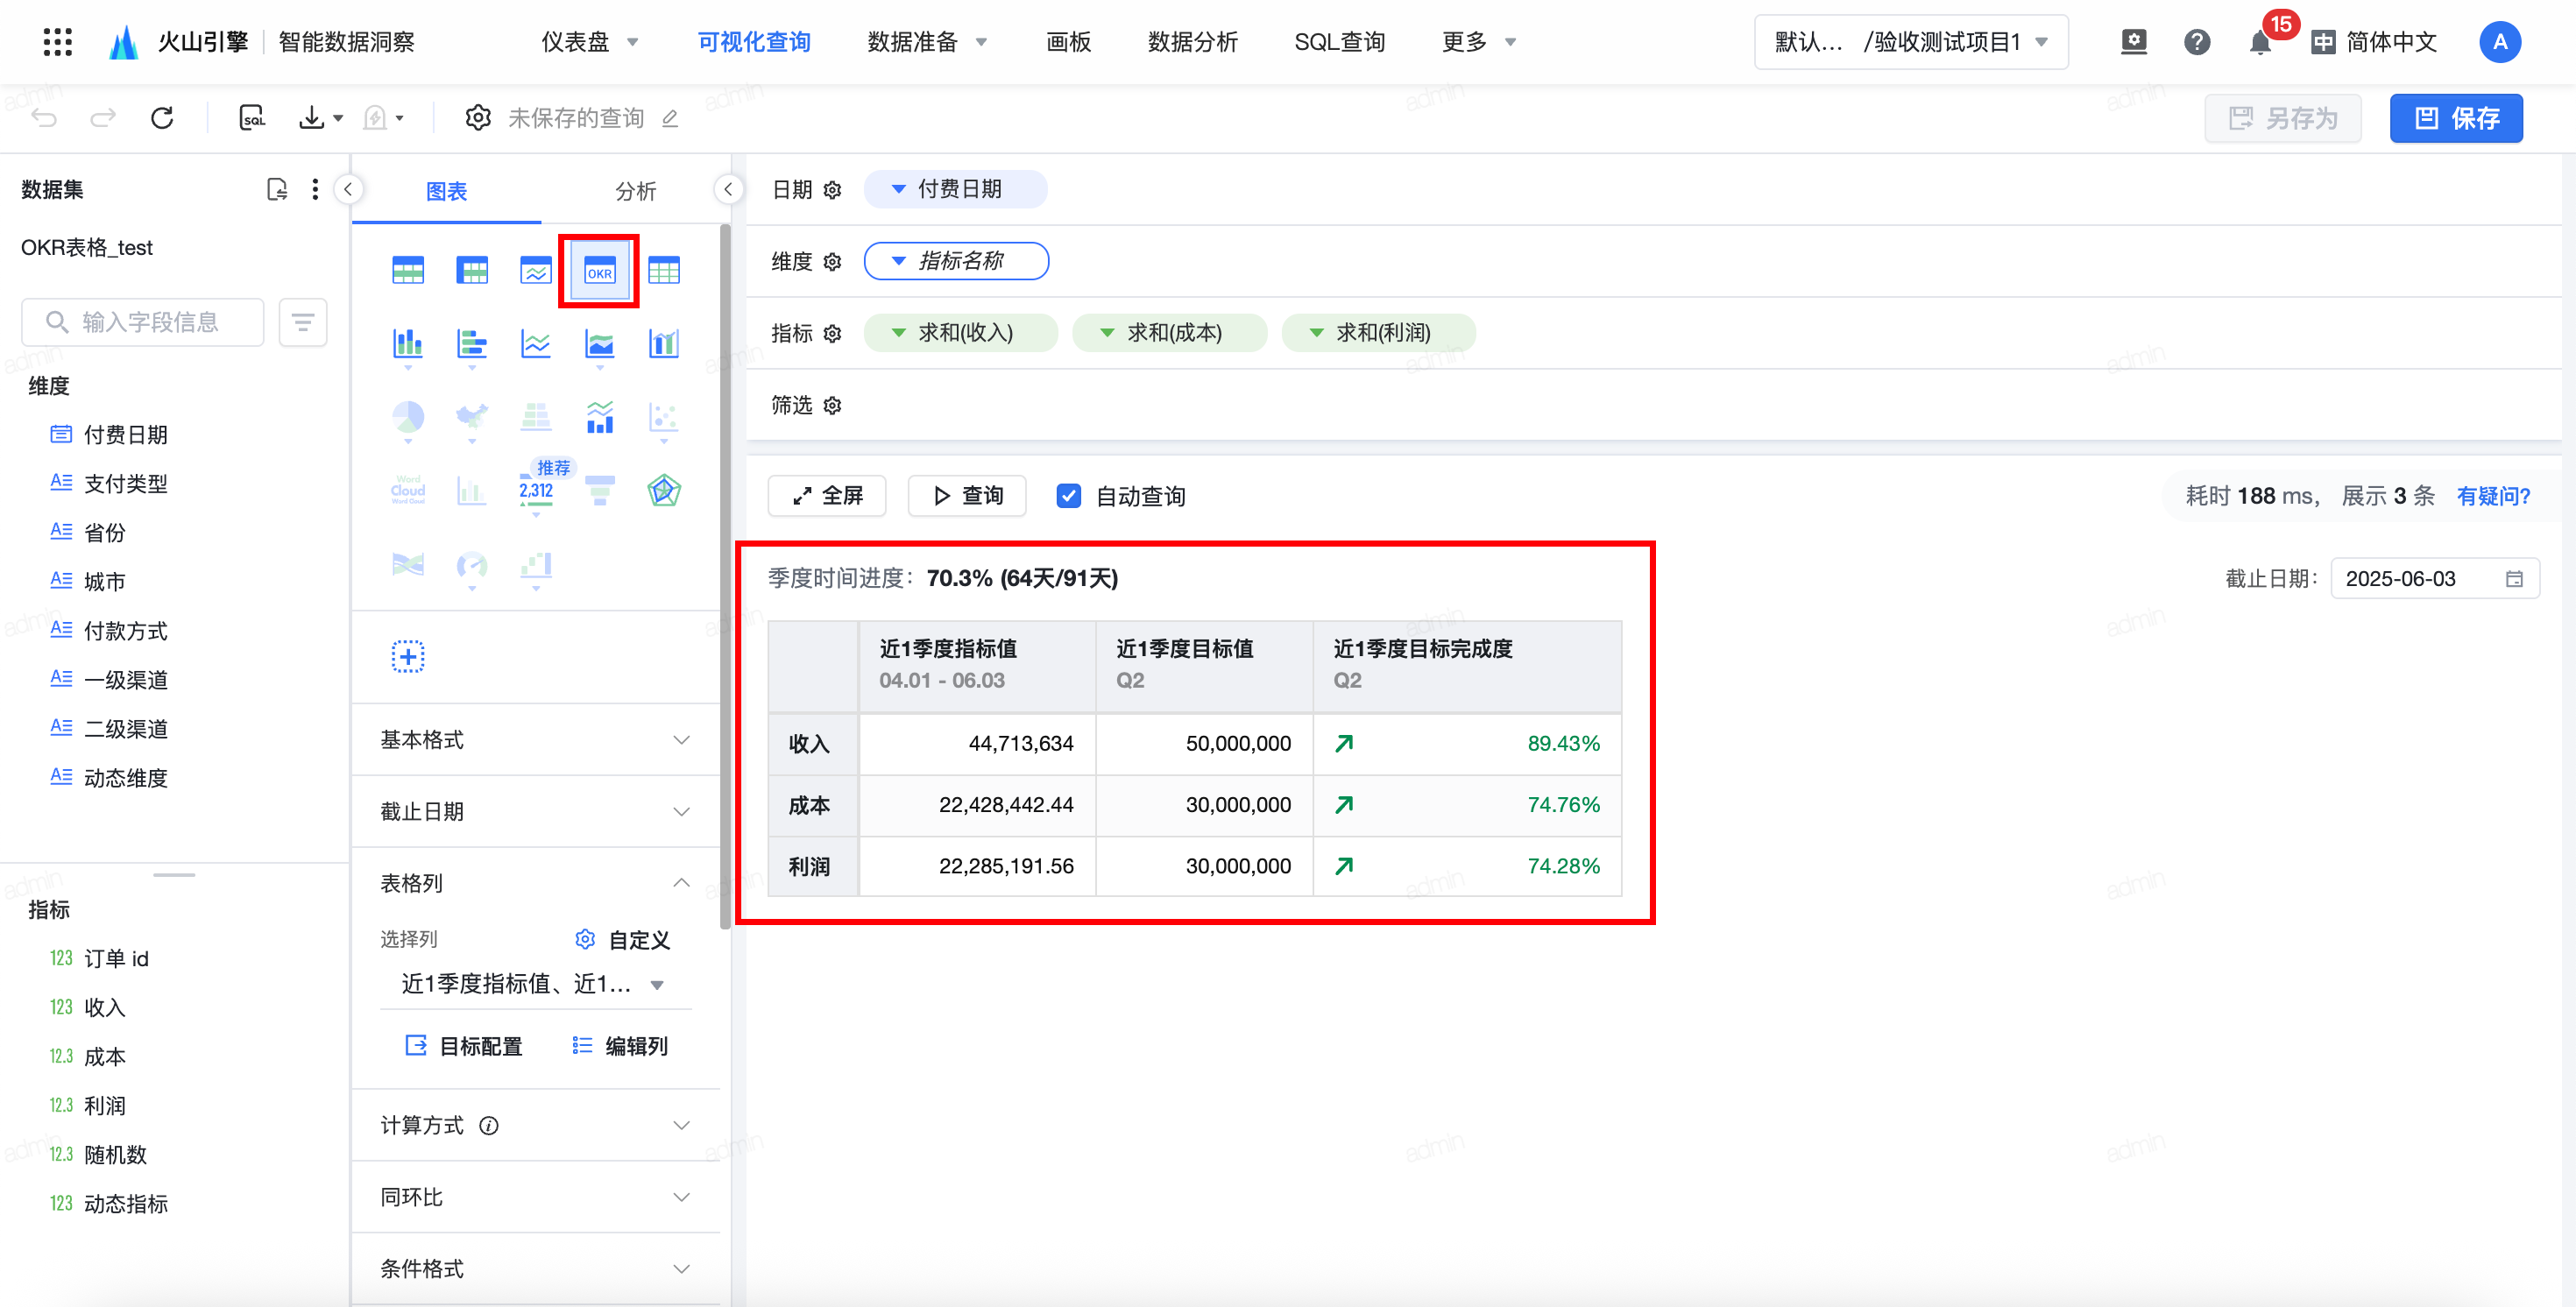Viewport: 2576px width, 1307px height.
Task: Open the 求和(成本) metric pill
Action: click(x=1170, y=333)
